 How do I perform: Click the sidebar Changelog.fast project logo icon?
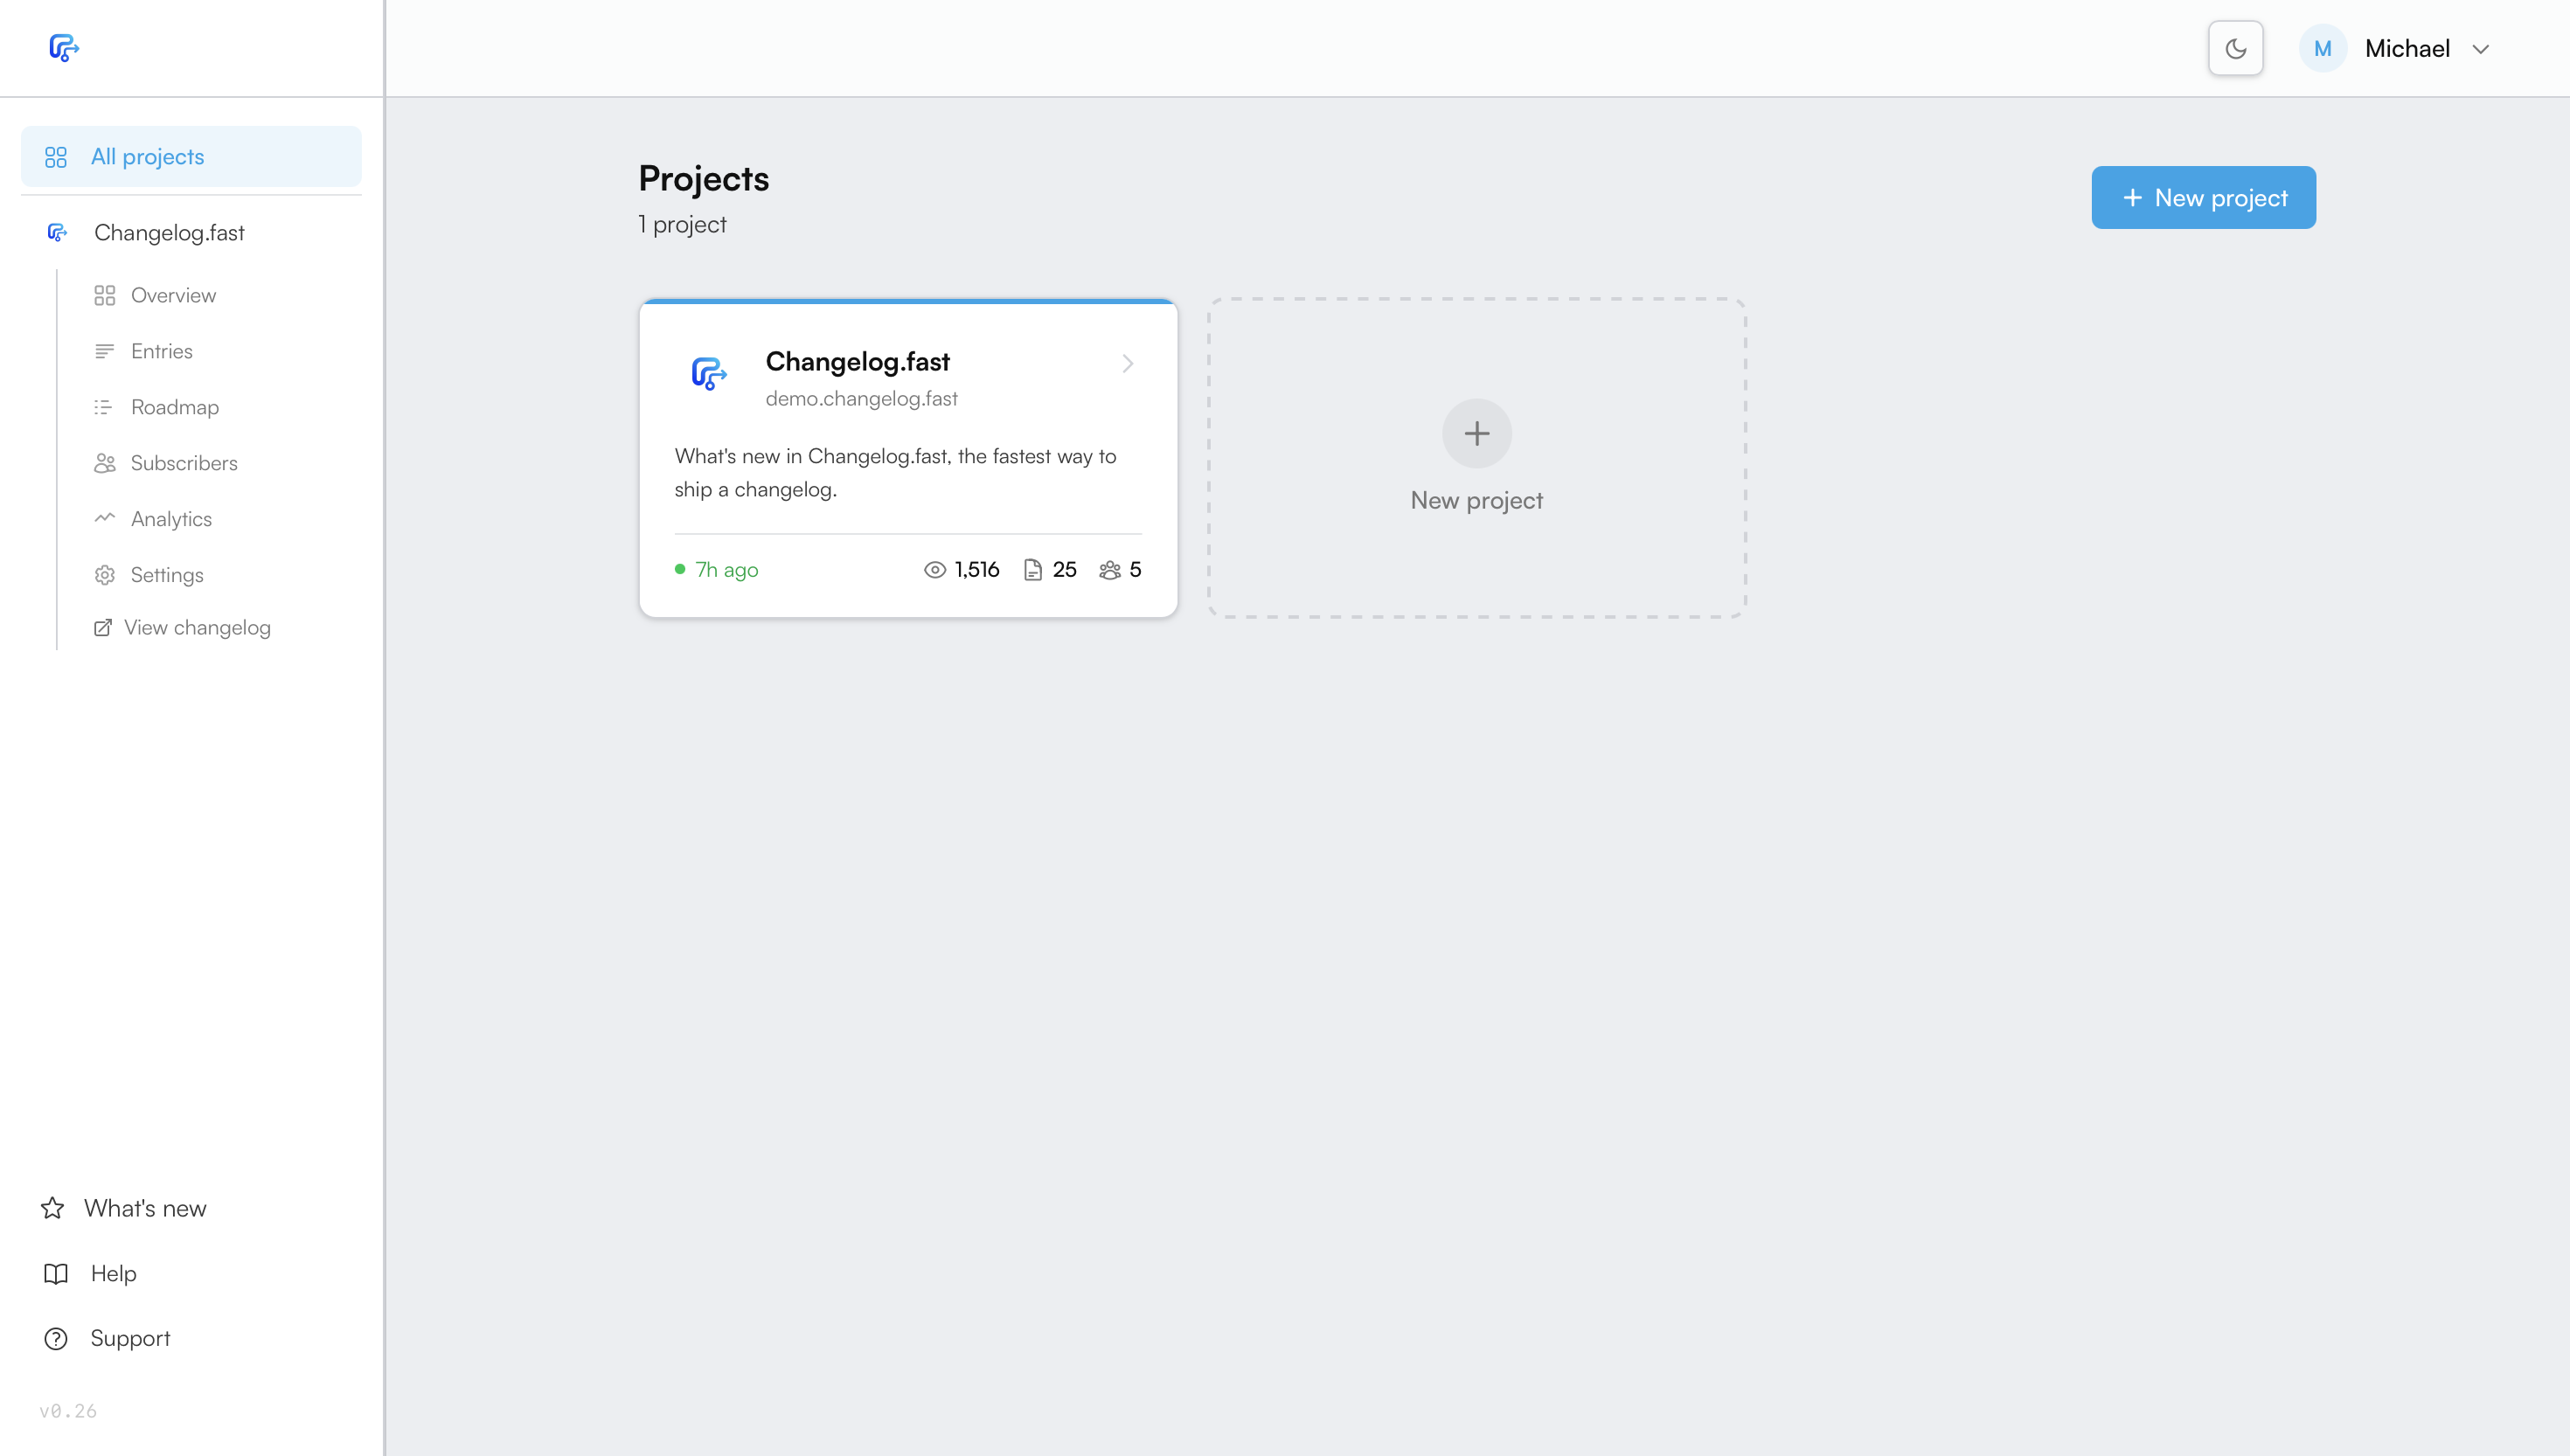point(57,232)
